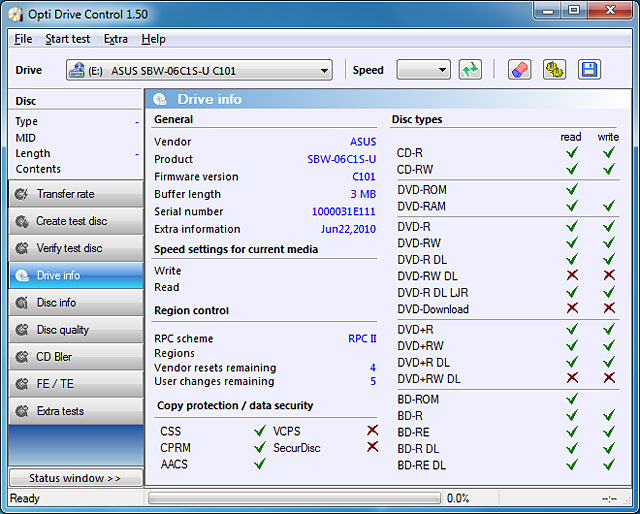Click the Drive info sidebar icon
The height and width of the screenshot is (514, 640).
(x=22, y=276)
